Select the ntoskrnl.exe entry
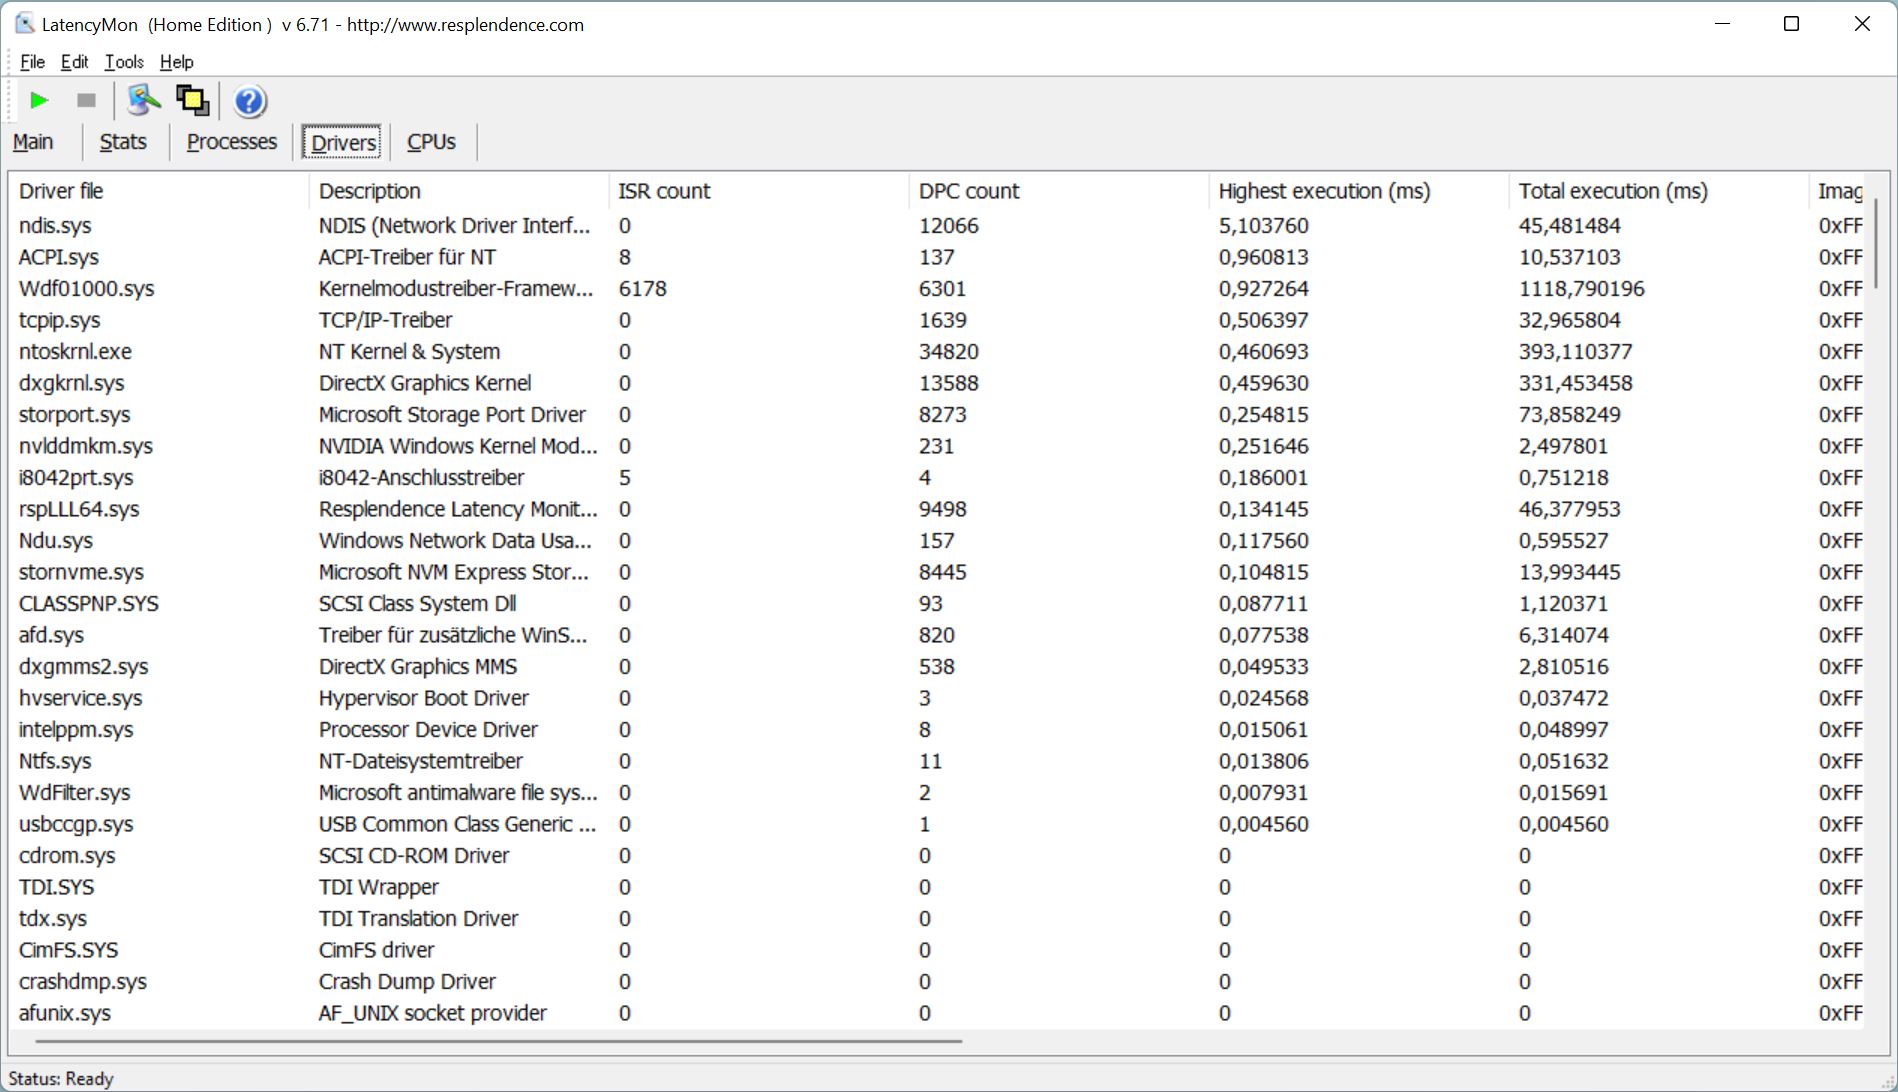This screenshot has height=1092, width=1898. click(x=938, y=352)
